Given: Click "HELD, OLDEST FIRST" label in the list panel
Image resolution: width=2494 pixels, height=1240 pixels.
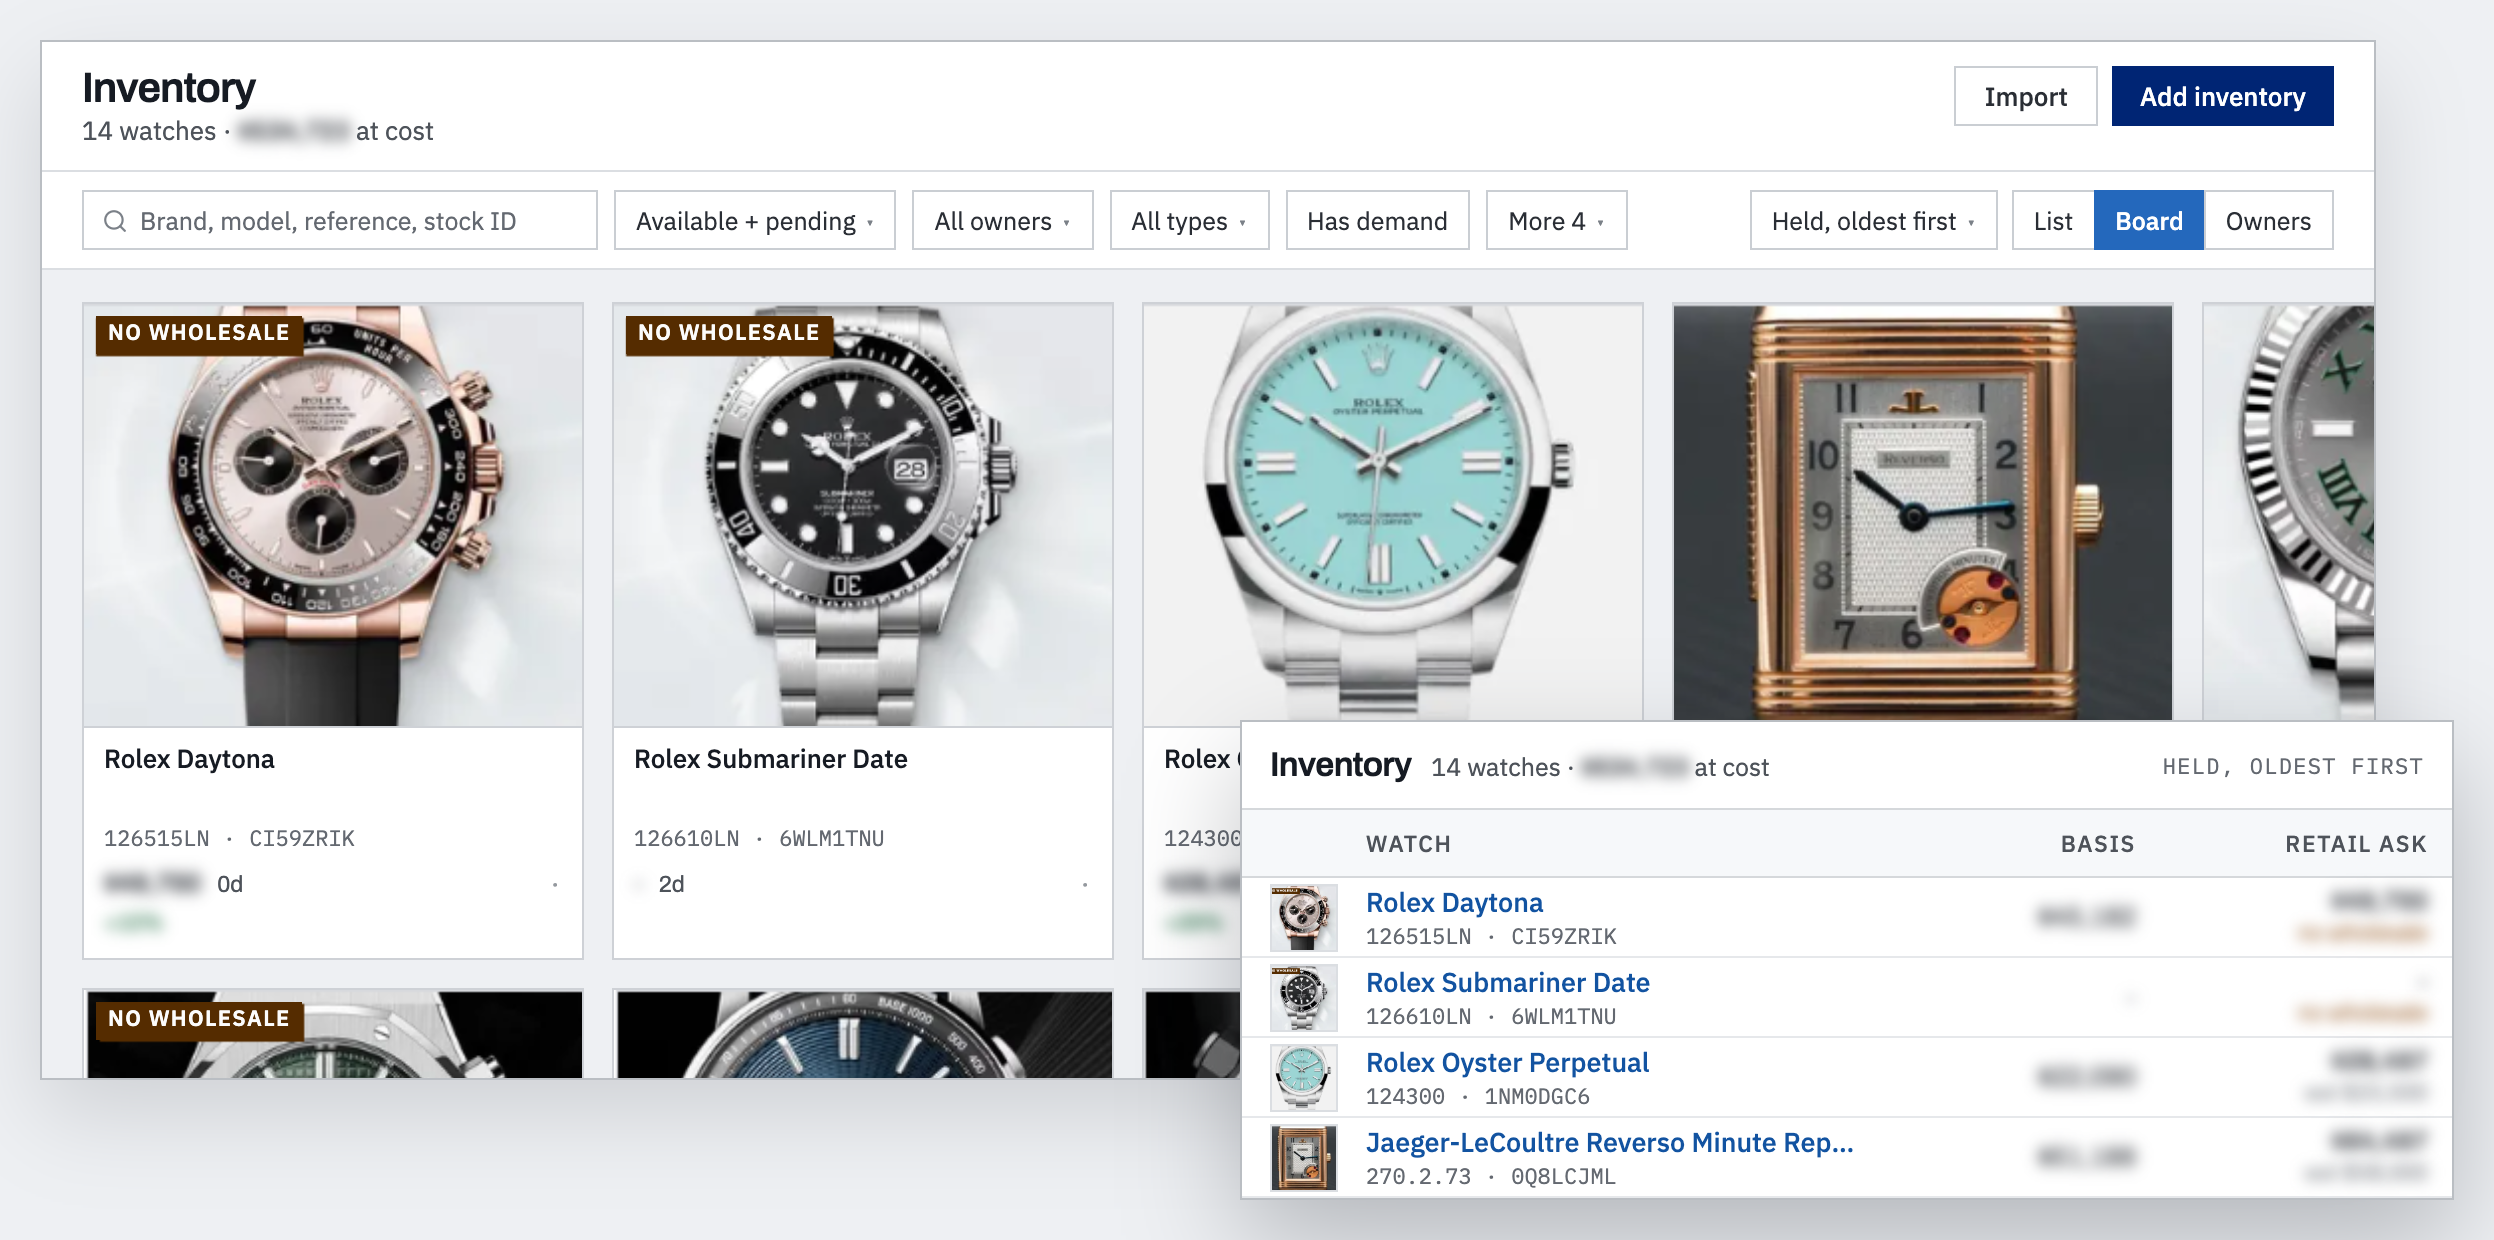Looking at the screenshot, I should tap(2292, 767).
